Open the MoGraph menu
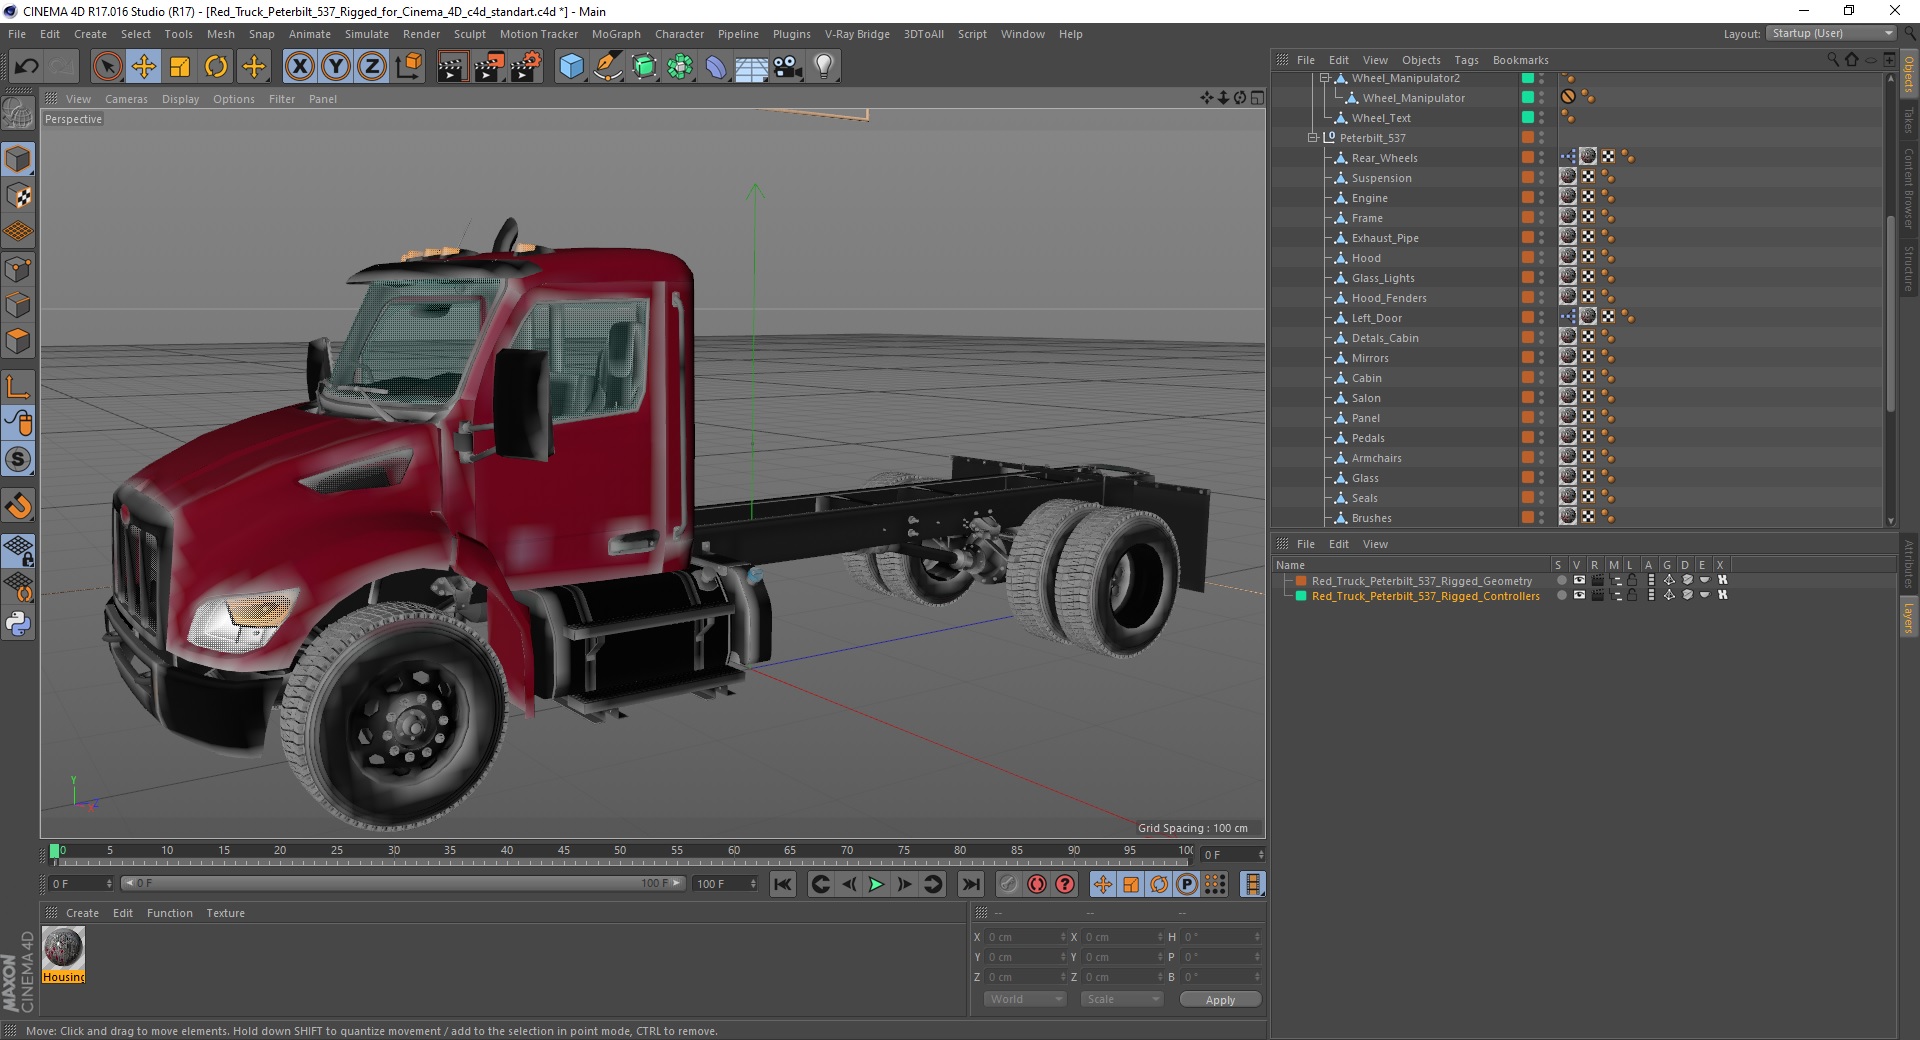1920x1040 pixels. [x=616, y=34]
